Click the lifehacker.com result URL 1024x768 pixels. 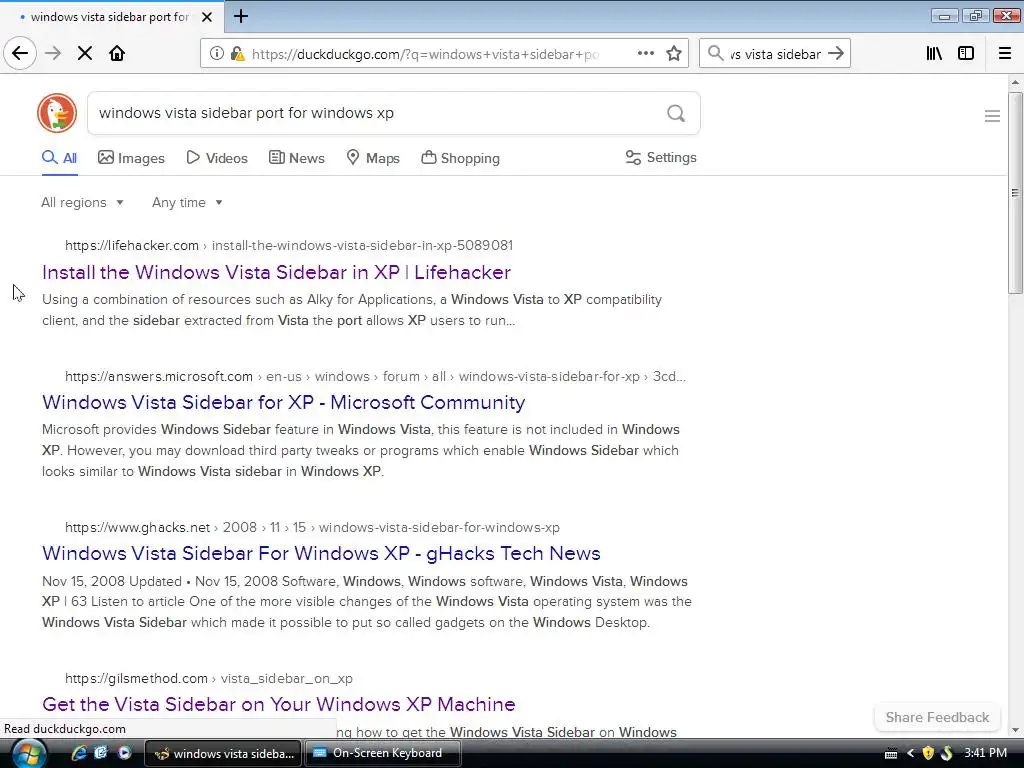289,246
